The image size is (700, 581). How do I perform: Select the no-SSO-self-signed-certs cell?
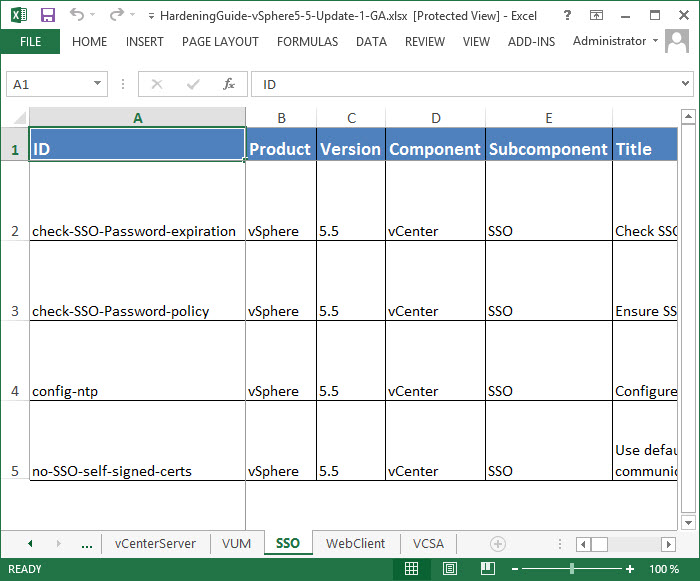pos(137,440)
